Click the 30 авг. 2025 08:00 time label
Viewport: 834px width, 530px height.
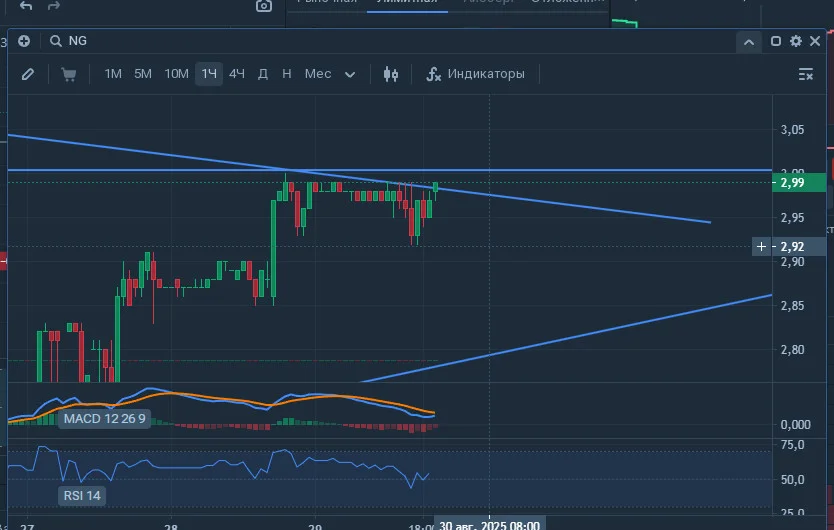[489, 525]
